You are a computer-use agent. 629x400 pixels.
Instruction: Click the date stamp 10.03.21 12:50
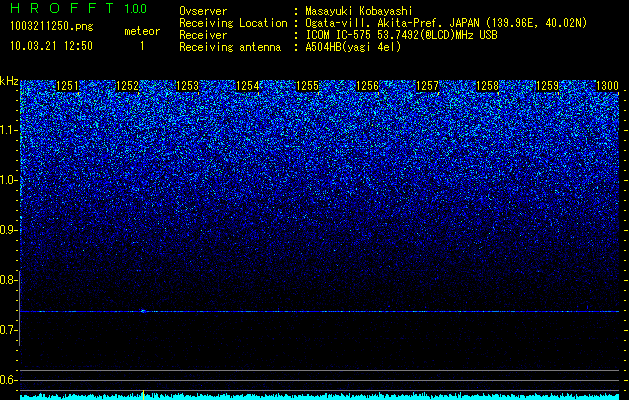pyautogui.click(x=51, y=46)
